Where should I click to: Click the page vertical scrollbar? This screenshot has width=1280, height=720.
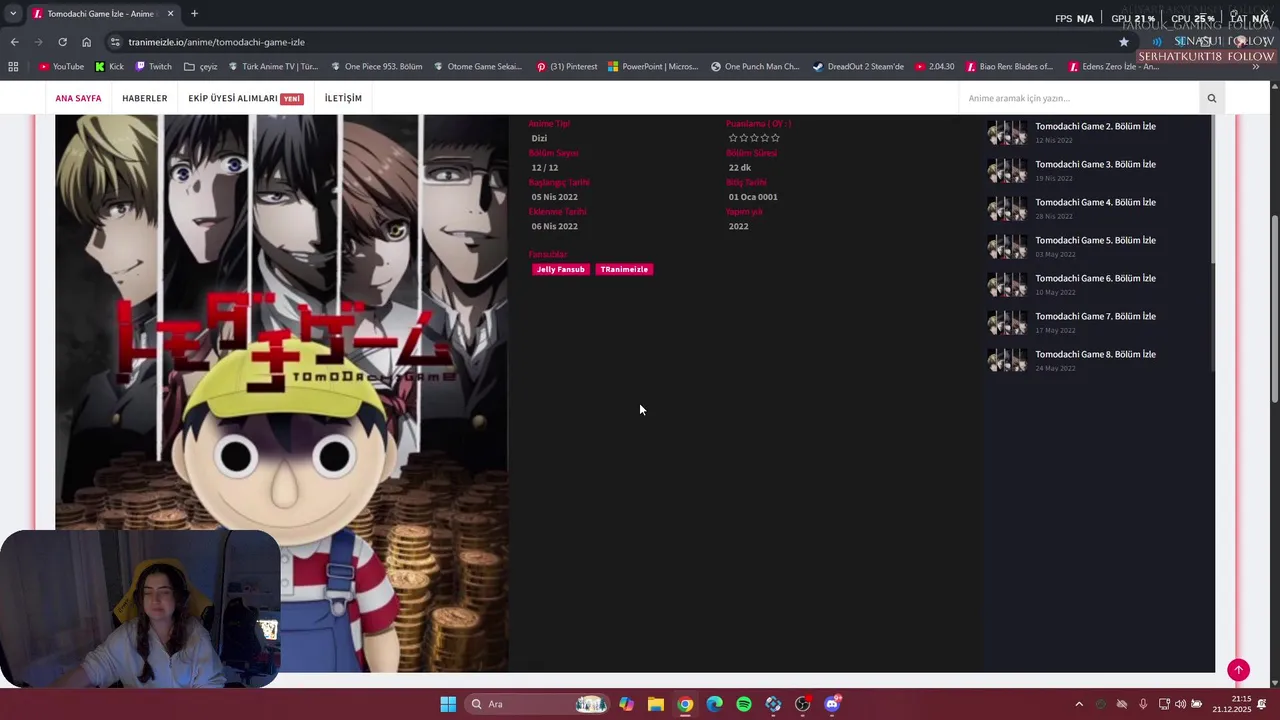tap(1274, 310)
